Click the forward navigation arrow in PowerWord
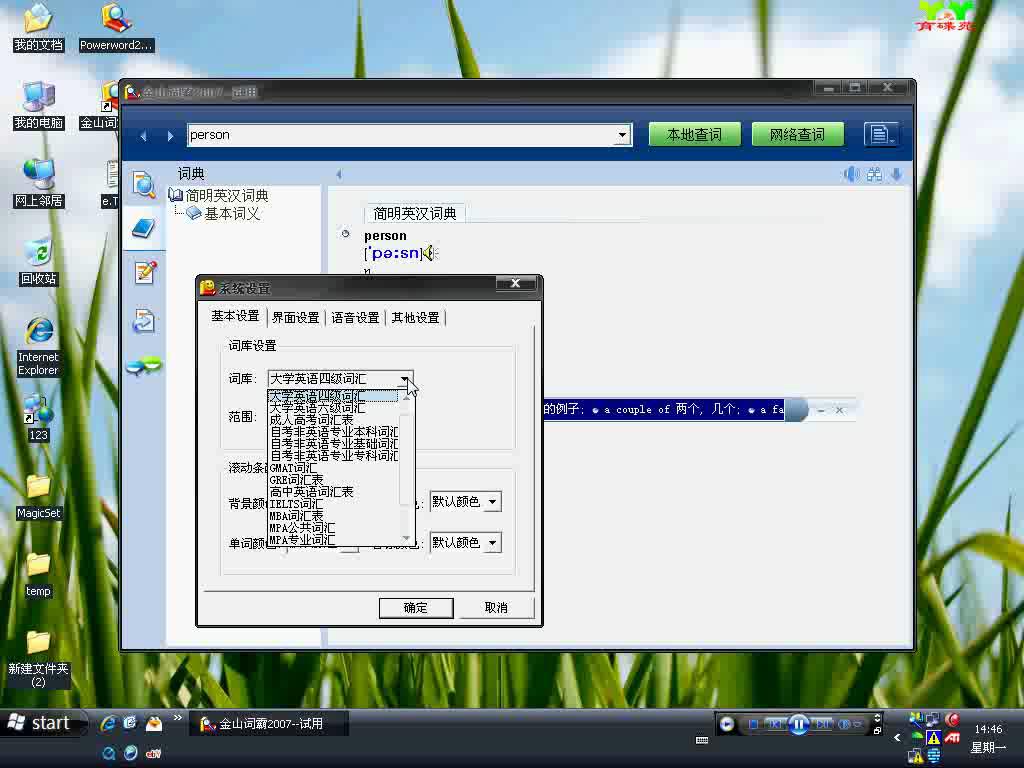The image size is (1024, 768). click(x=170, y=136)
